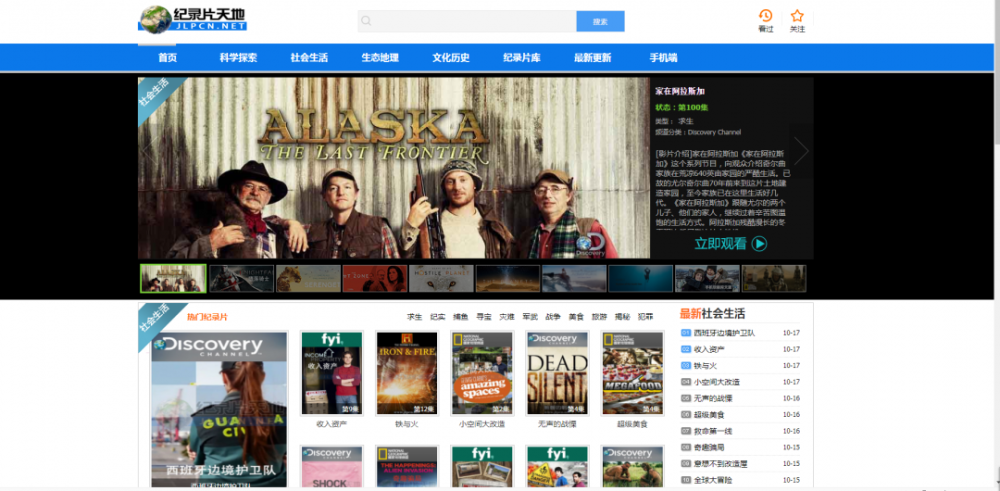Screen dimensions: 1000x491
Task: Open the Happenings Alien Invasion poster
Action: pyautogui.click(x=407, y=467)
